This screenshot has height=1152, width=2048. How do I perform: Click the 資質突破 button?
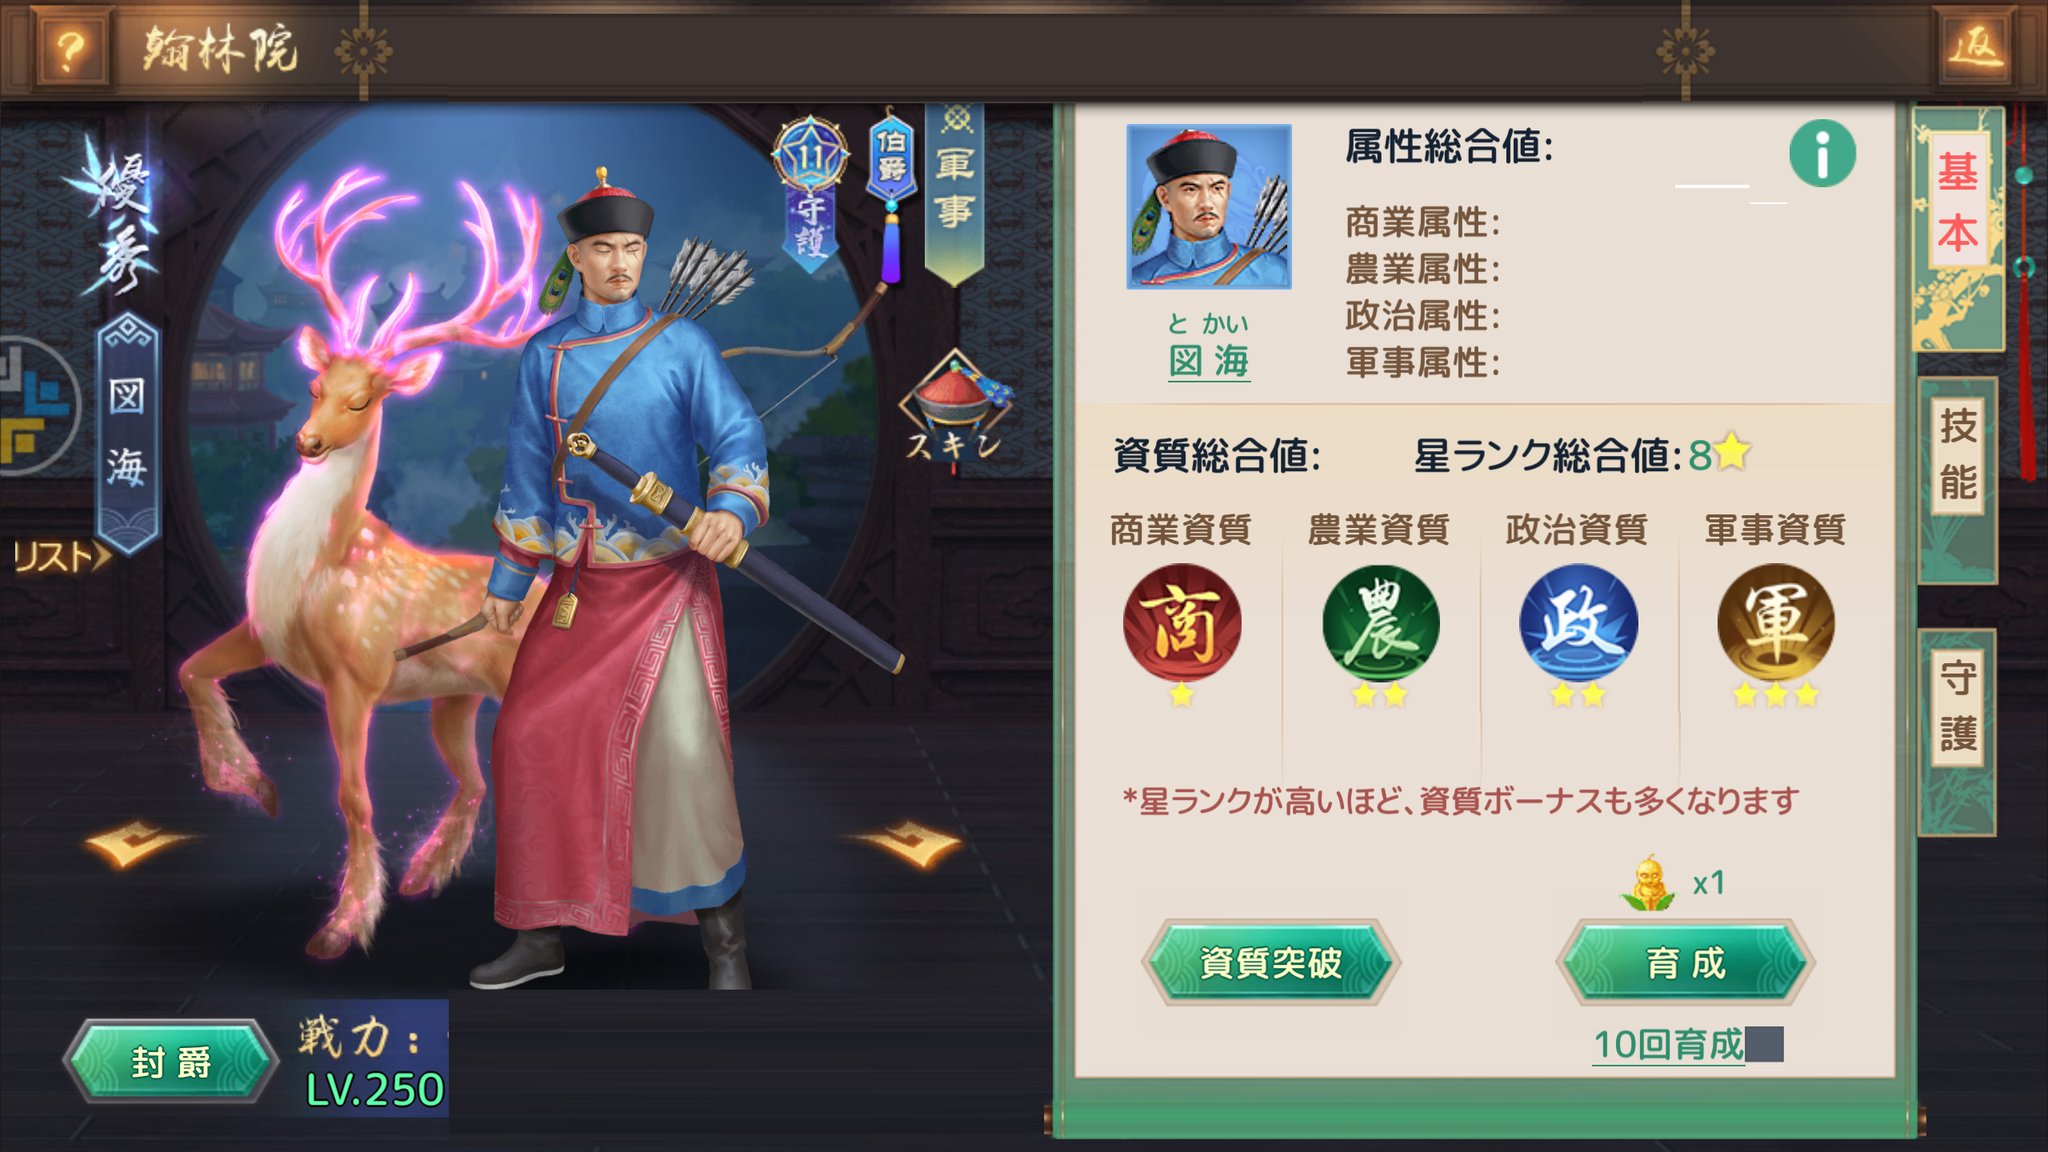(x=1270, y=962)
